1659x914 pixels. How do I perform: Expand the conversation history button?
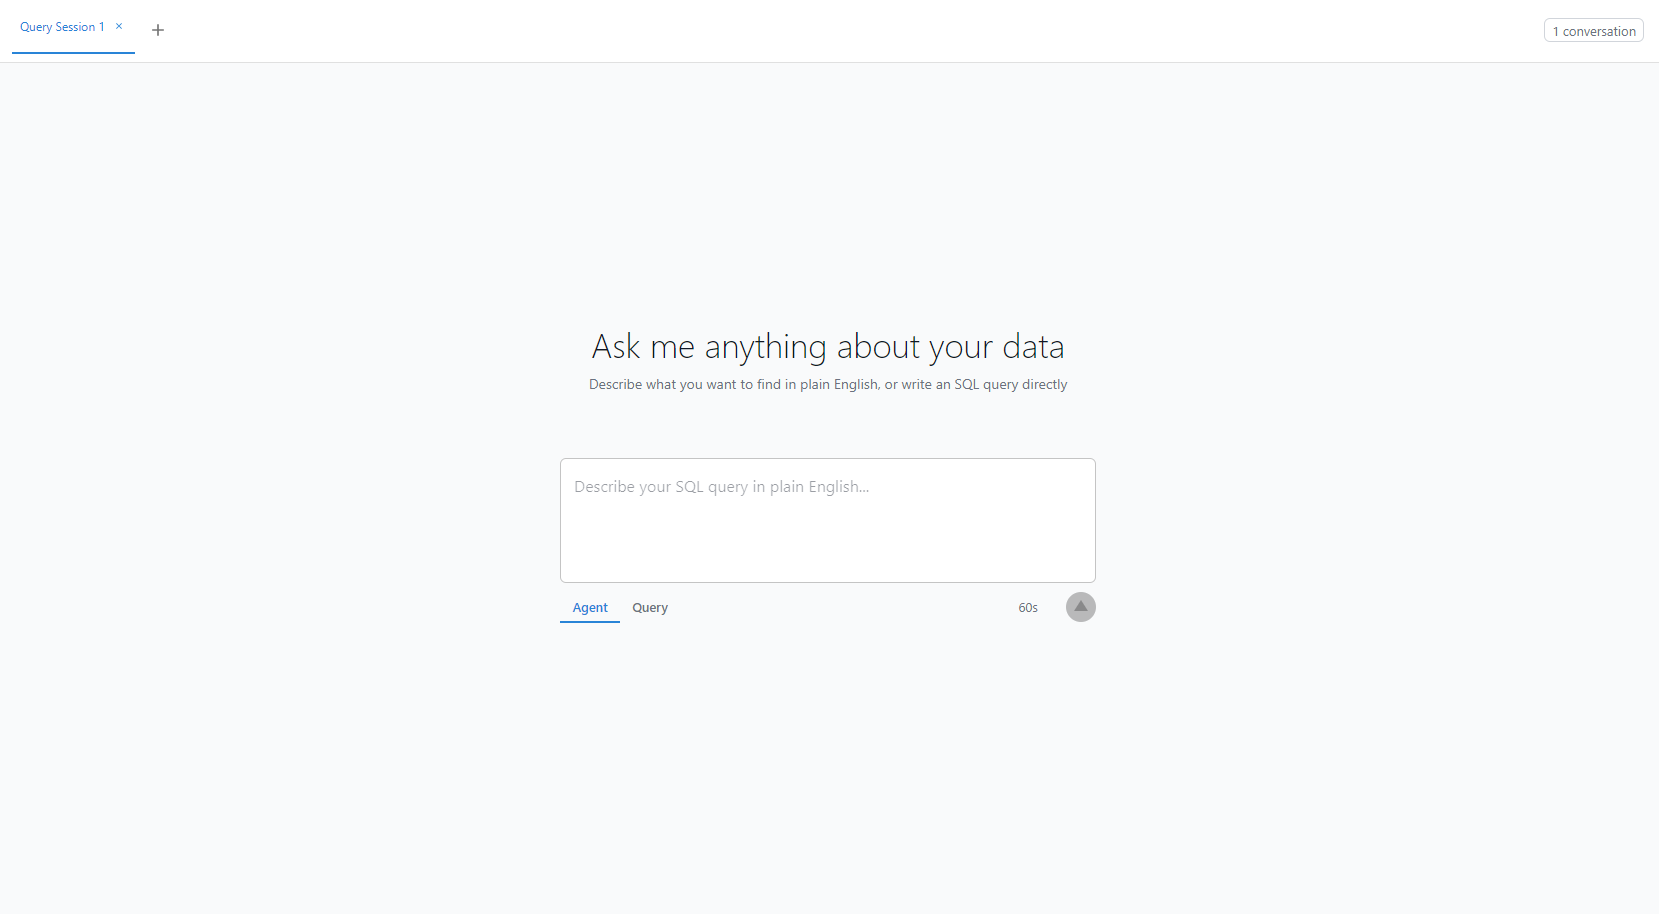pos(1593,31)
